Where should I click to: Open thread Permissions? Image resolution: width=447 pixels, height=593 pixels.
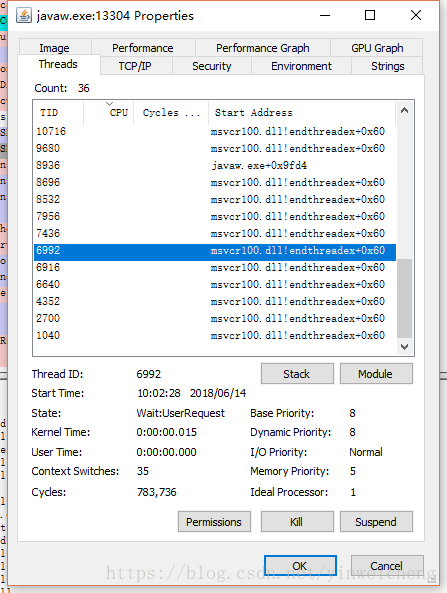tap(214, 522)
